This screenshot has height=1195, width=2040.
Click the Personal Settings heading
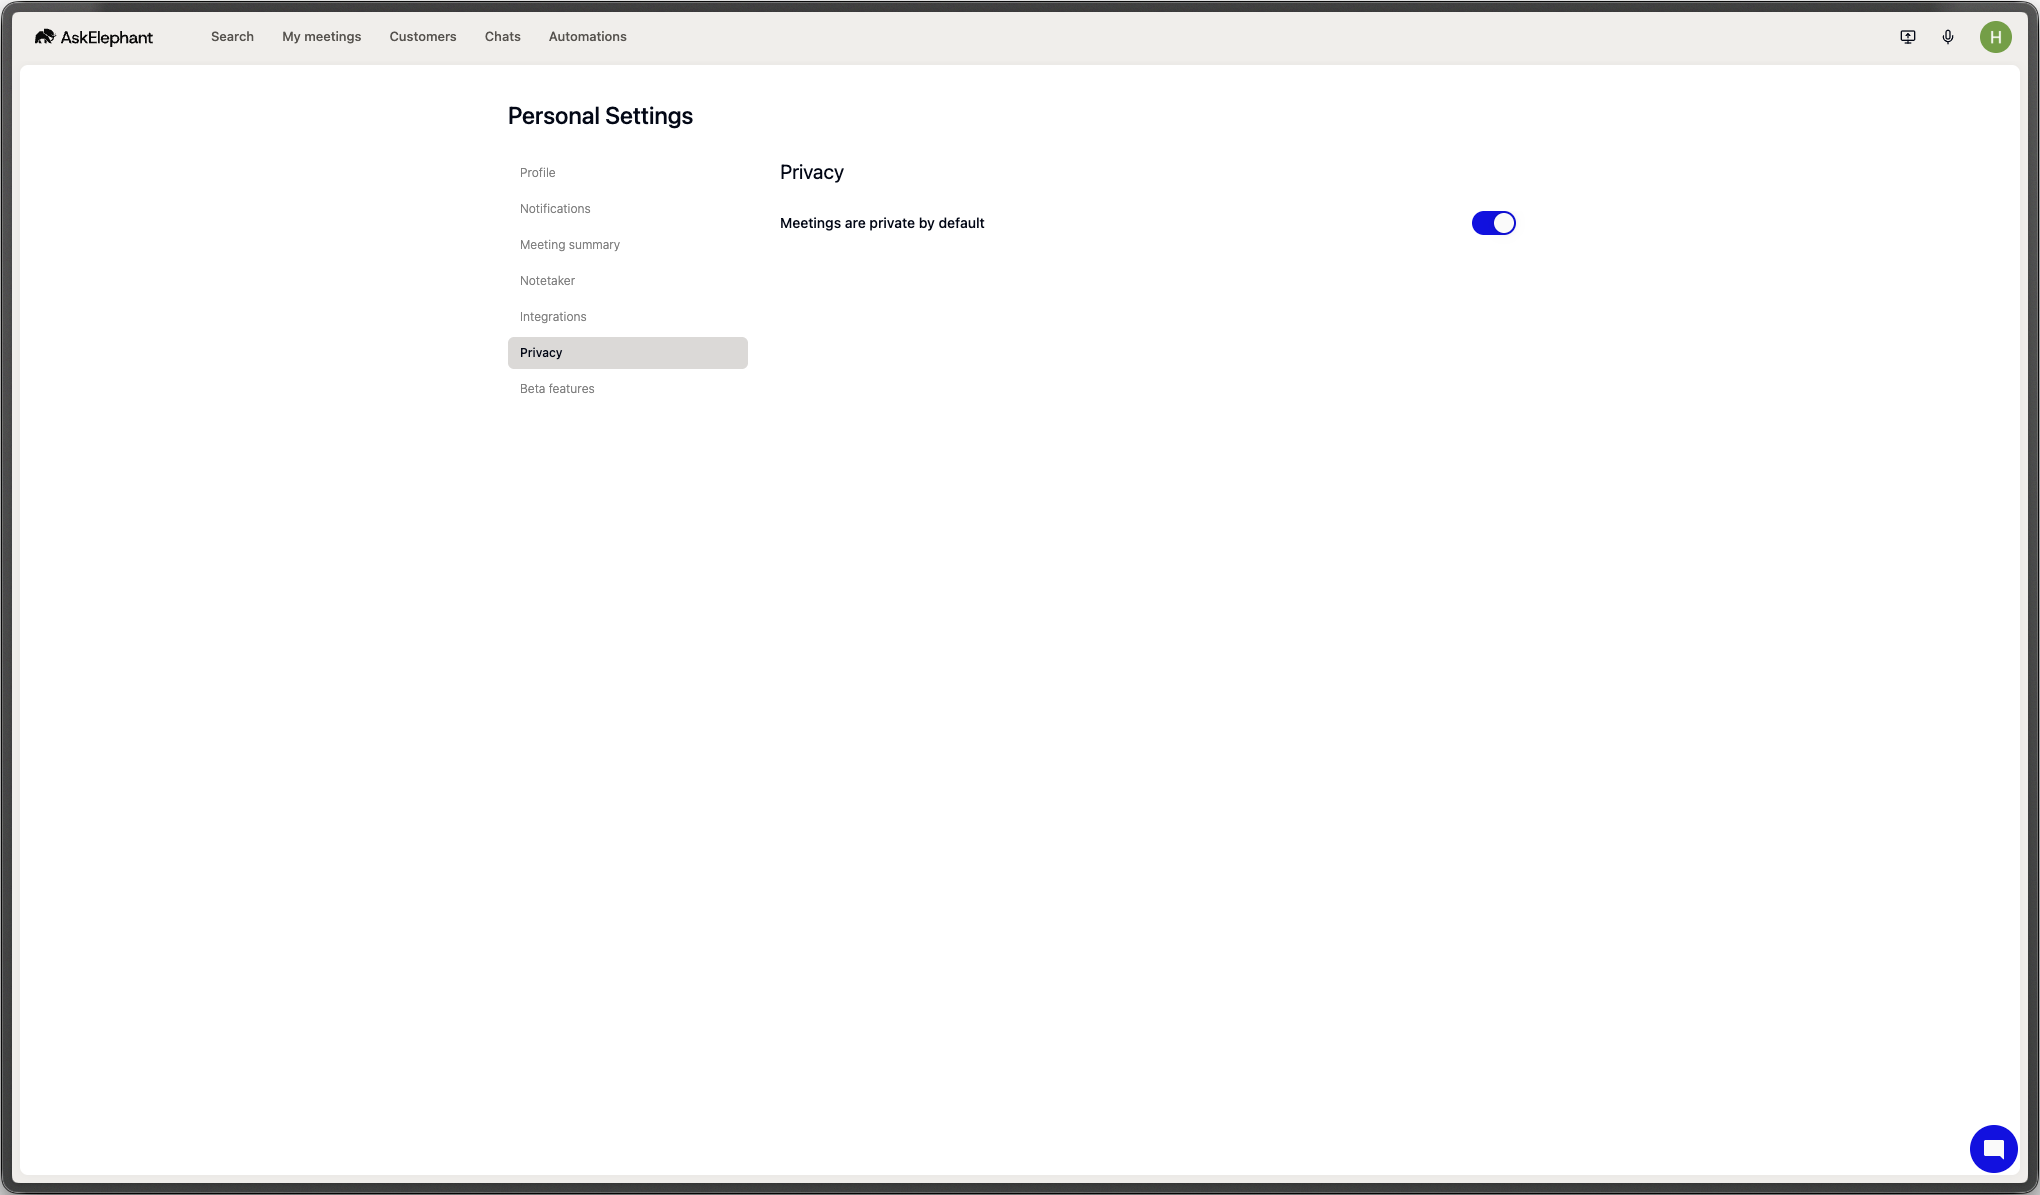[600, 116]
